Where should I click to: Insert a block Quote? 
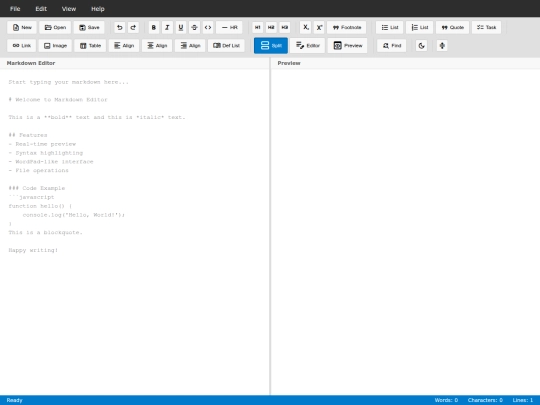click(453, 28)
